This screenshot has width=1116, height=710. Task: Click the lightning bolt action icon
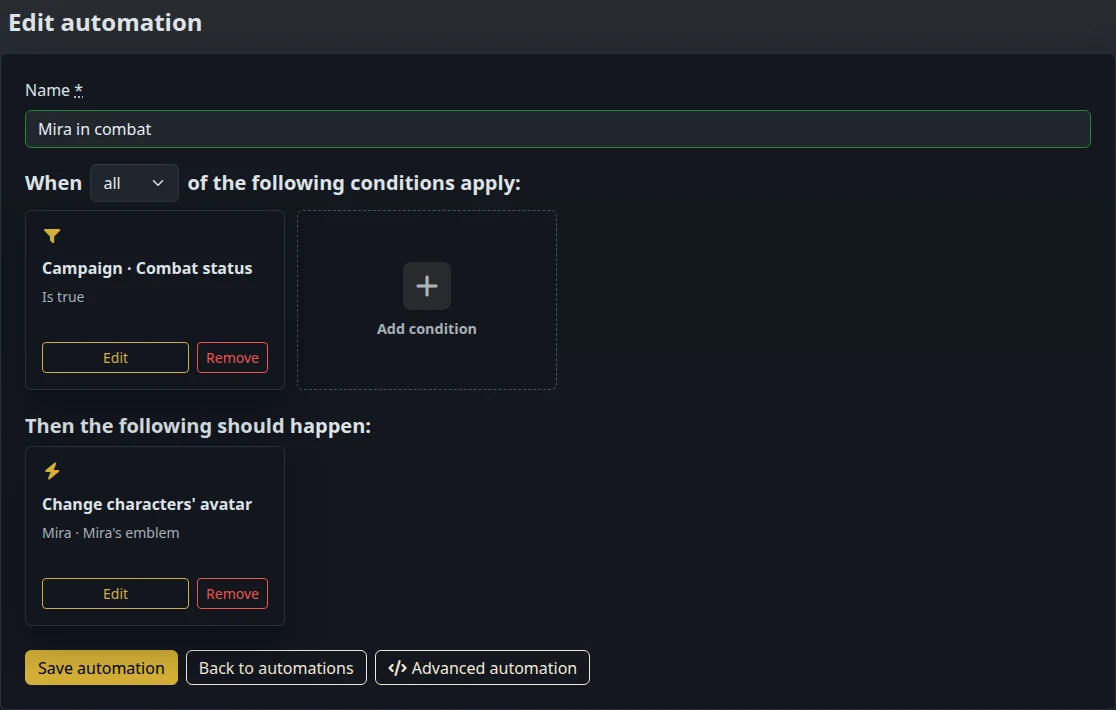(x=52, y=471)
